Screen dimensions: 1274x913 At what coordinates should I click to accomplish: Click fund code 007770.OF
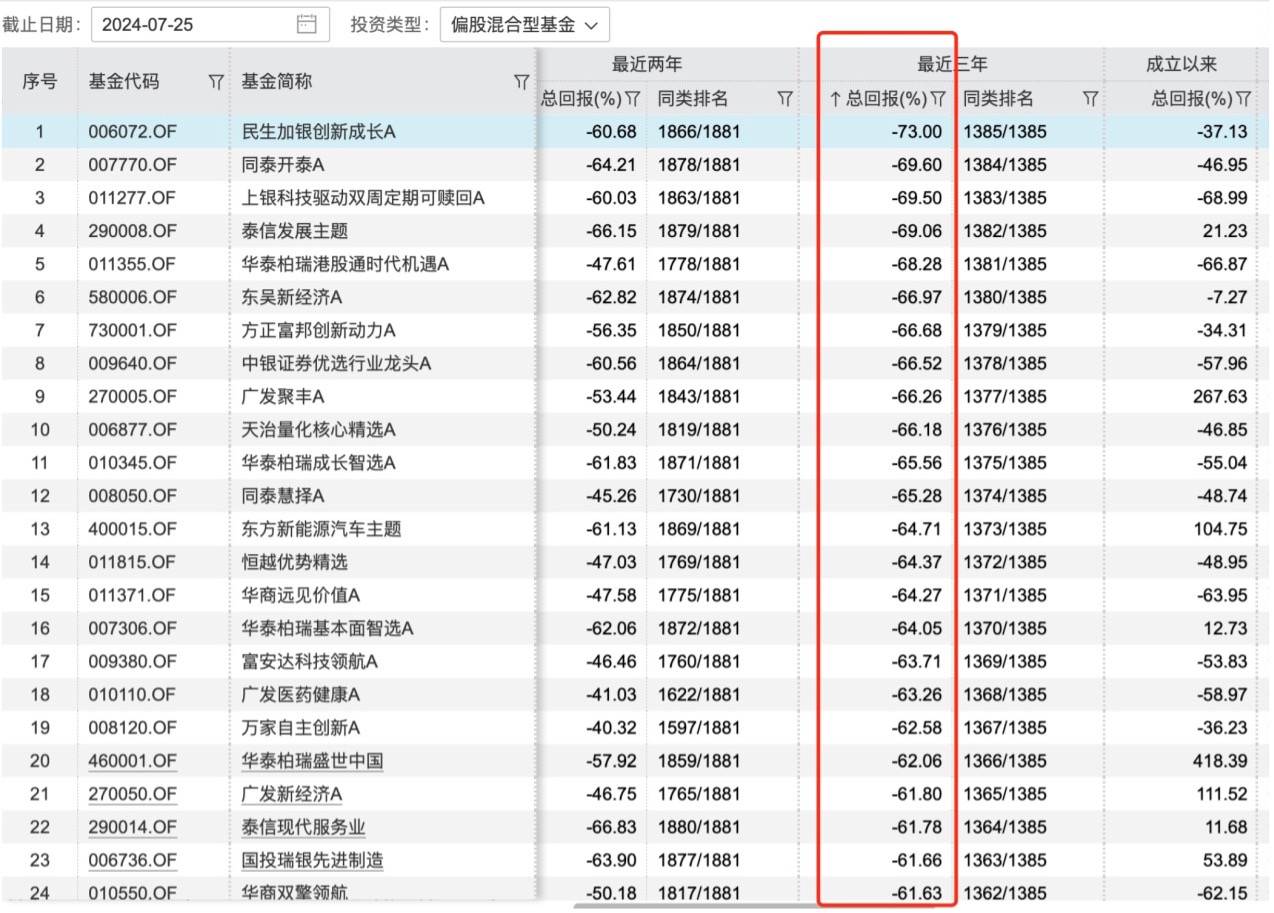tap(133, 165)
